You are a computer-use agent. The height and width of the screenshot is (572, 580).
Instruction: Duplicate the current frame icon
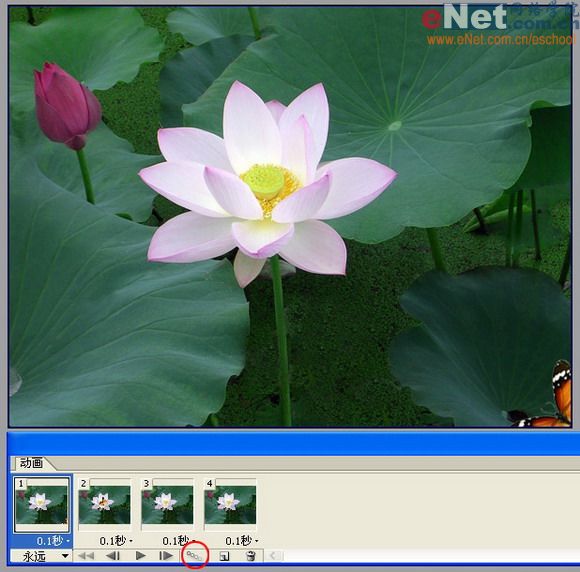(x=224, y=556)
